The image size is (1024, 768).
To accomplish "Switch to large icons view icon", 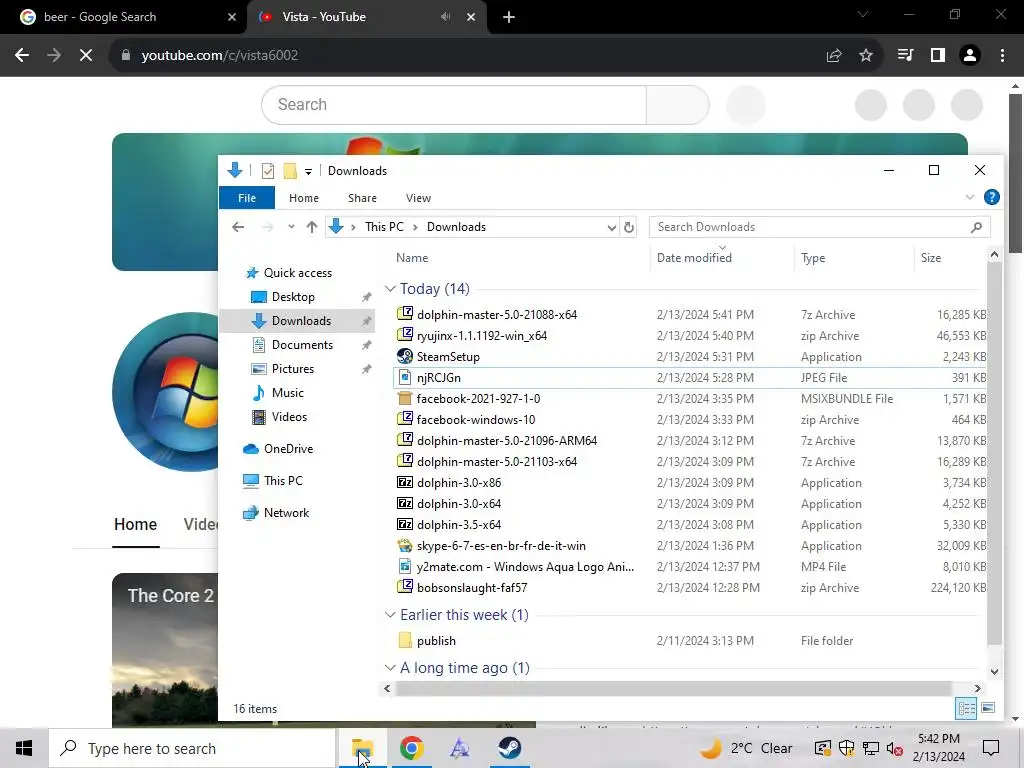I will click(988, 708).
